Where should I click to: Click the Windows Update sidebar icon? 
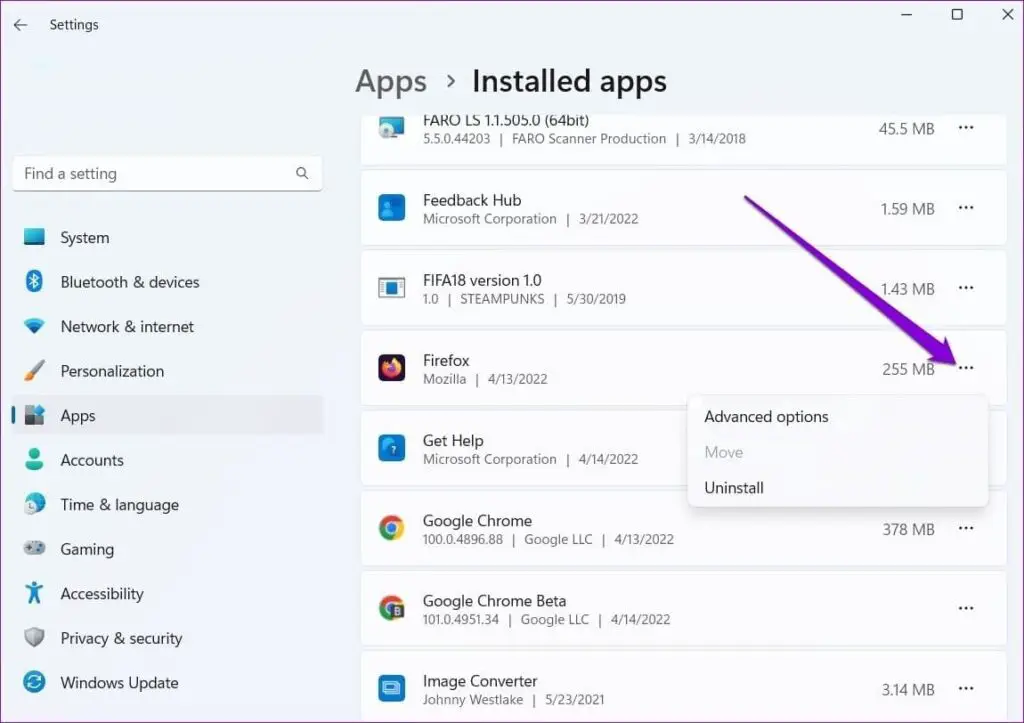pos(35,682)
